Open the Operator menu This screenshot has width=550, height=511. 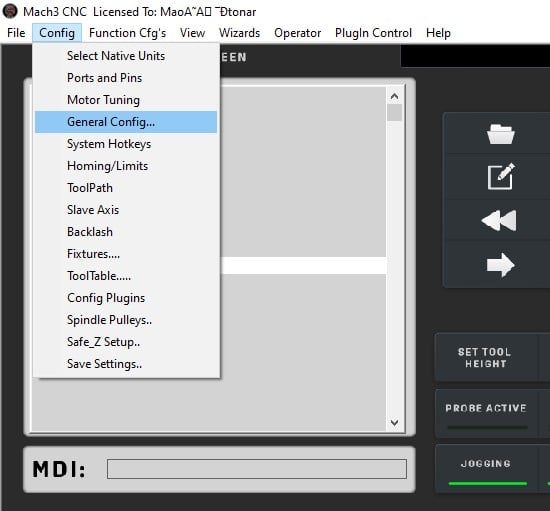point(297,33)
